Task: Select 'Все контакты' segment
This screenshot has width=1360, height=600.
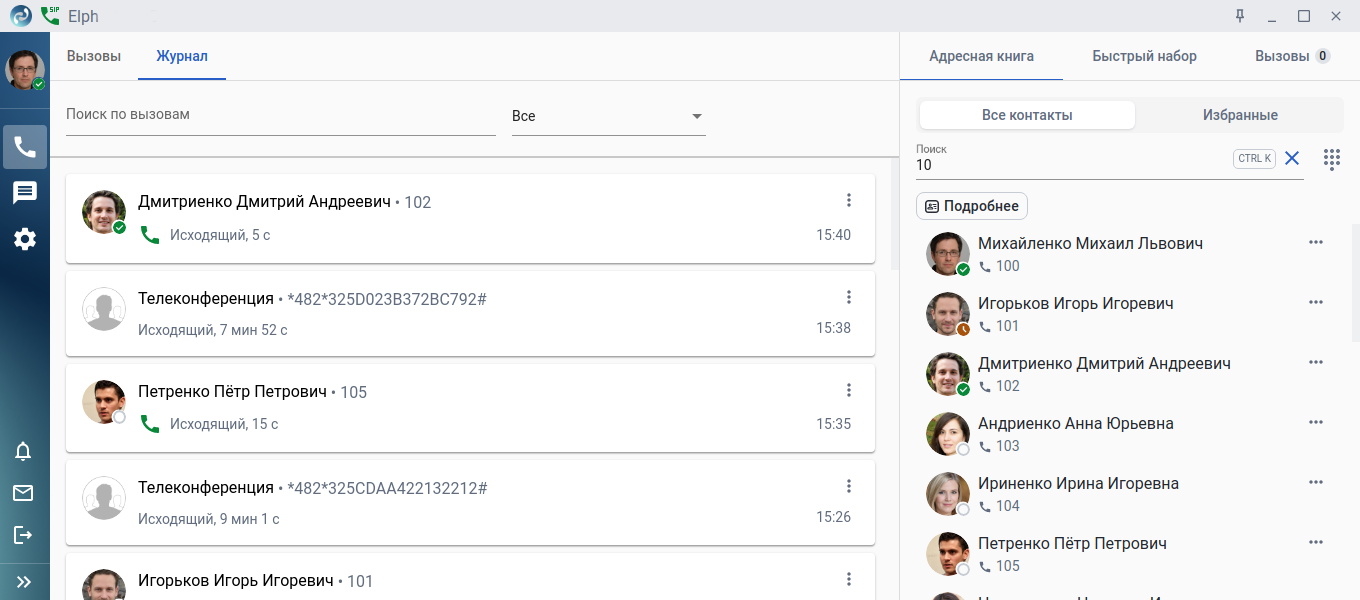Action: (x=1027, y=115)
